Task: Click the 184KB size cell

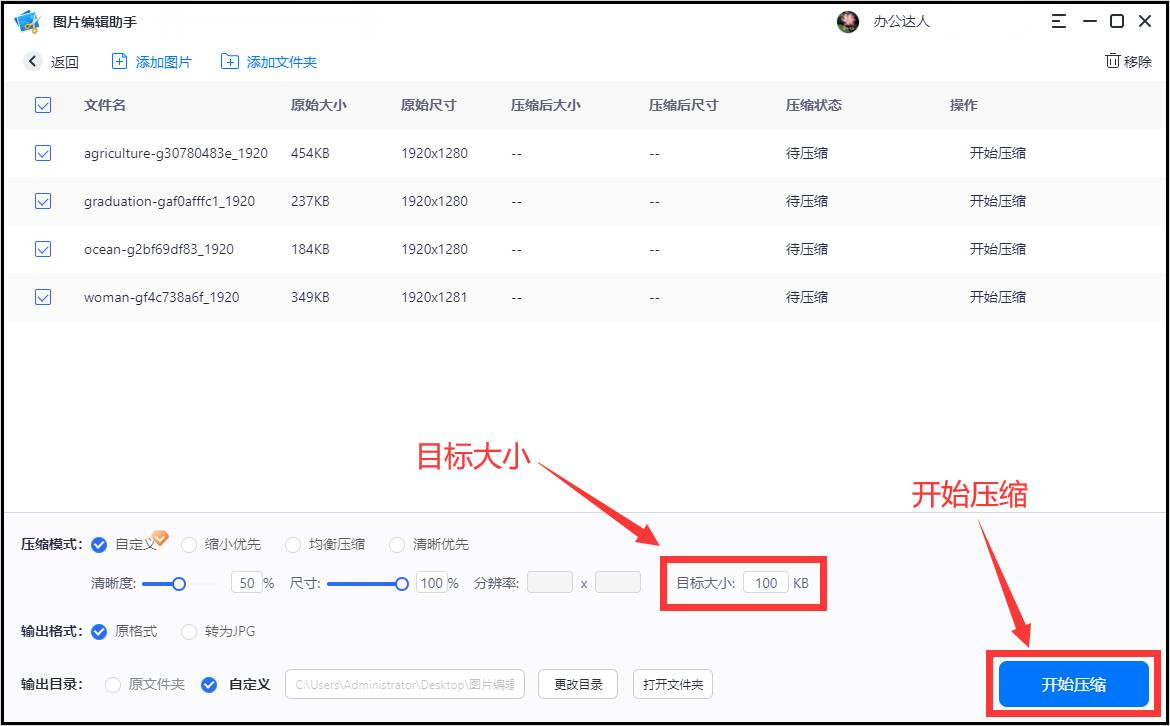Action: click(x=310, y=248)
